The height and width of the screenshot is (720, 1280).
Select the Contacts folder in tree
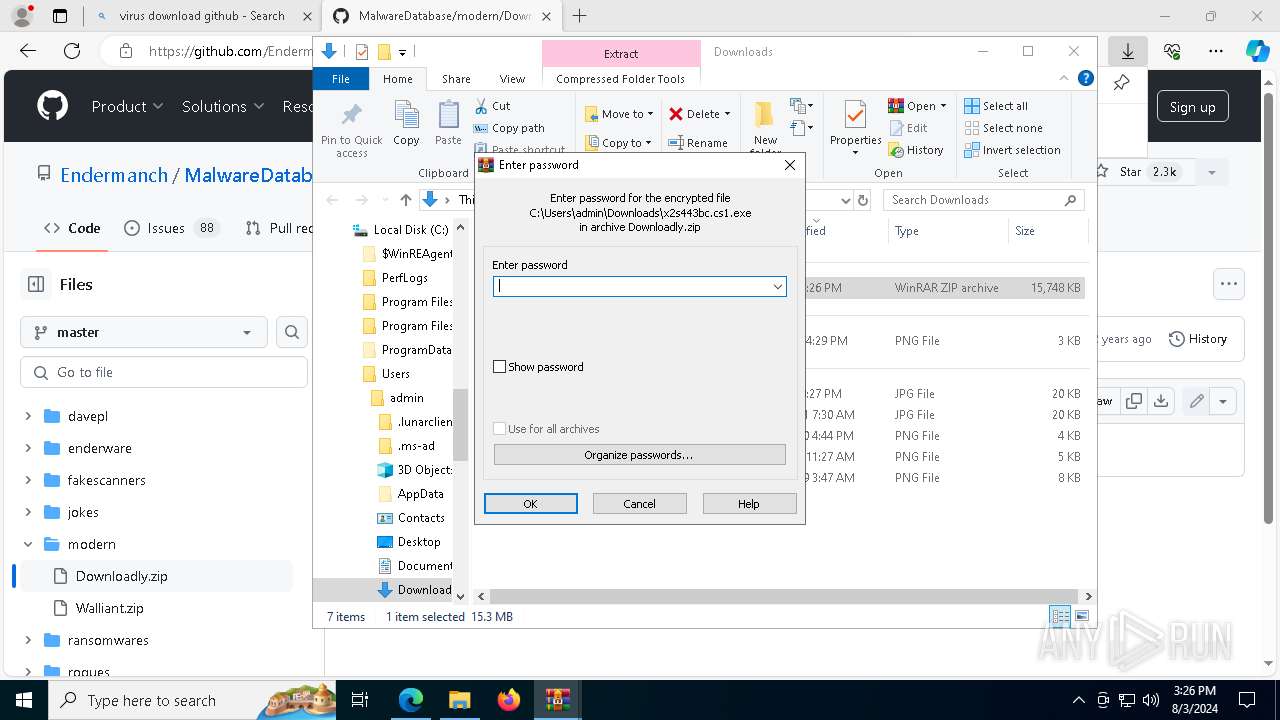421,518
